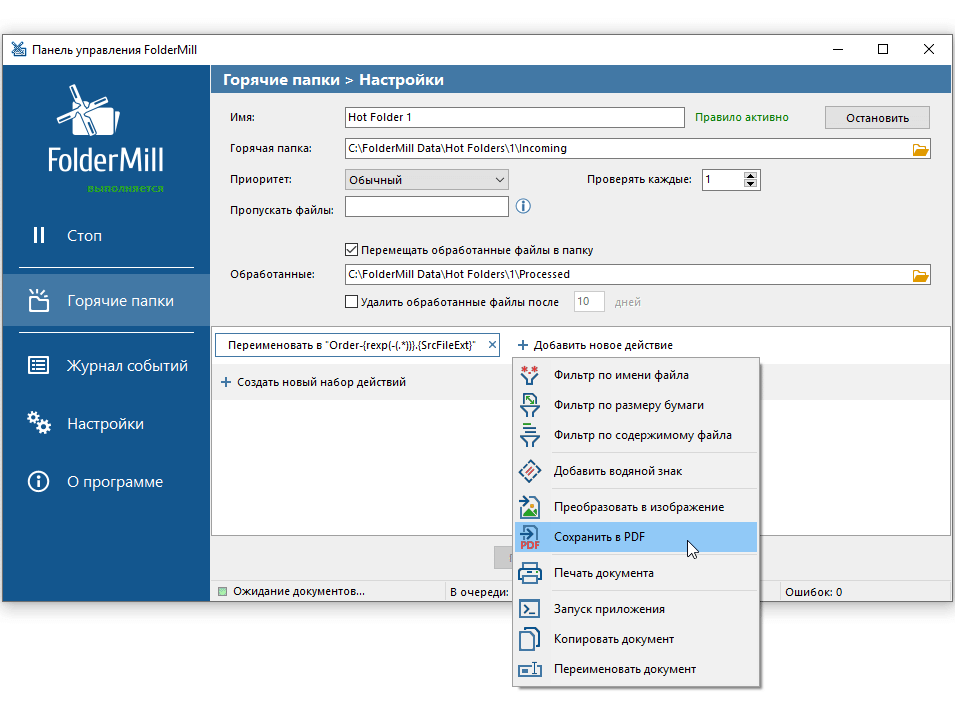The image size is (955, 720).
Task: Decrease the Проверять каждые value
Action: pos(750,184)
